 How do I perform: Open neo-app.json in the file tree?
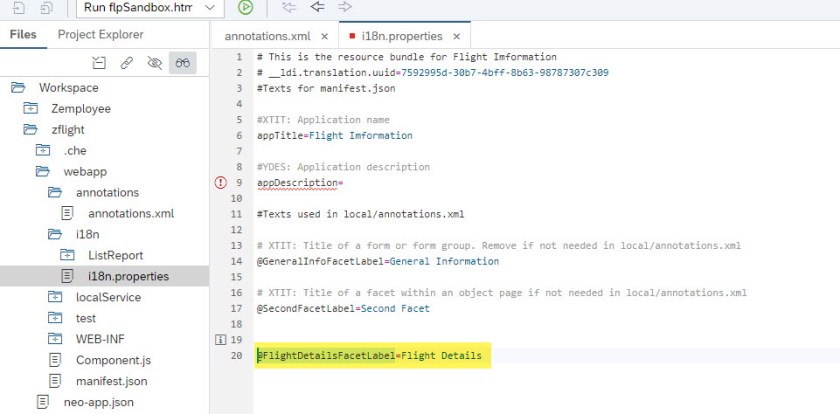99,402
